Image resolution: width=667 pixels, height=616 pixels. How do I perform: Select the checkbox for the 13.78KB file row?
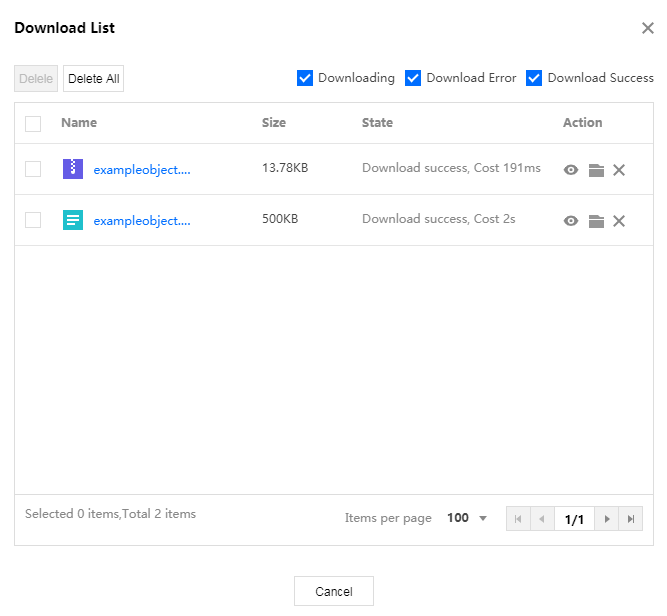tap(33, 169)
